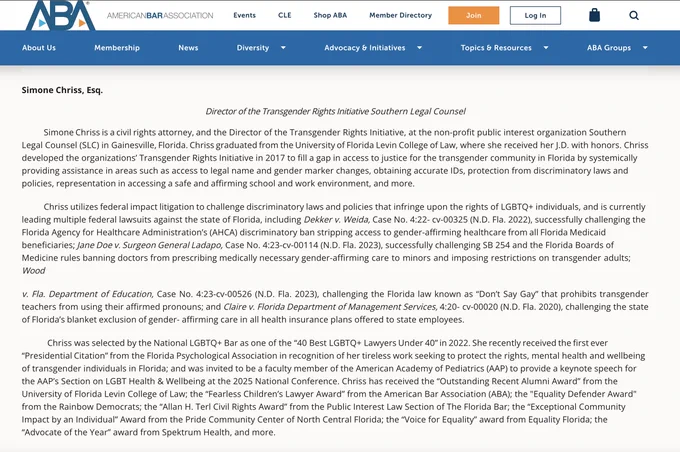Click the orange Join button
The height and width of the screenshot is (452, 680).
474,15
